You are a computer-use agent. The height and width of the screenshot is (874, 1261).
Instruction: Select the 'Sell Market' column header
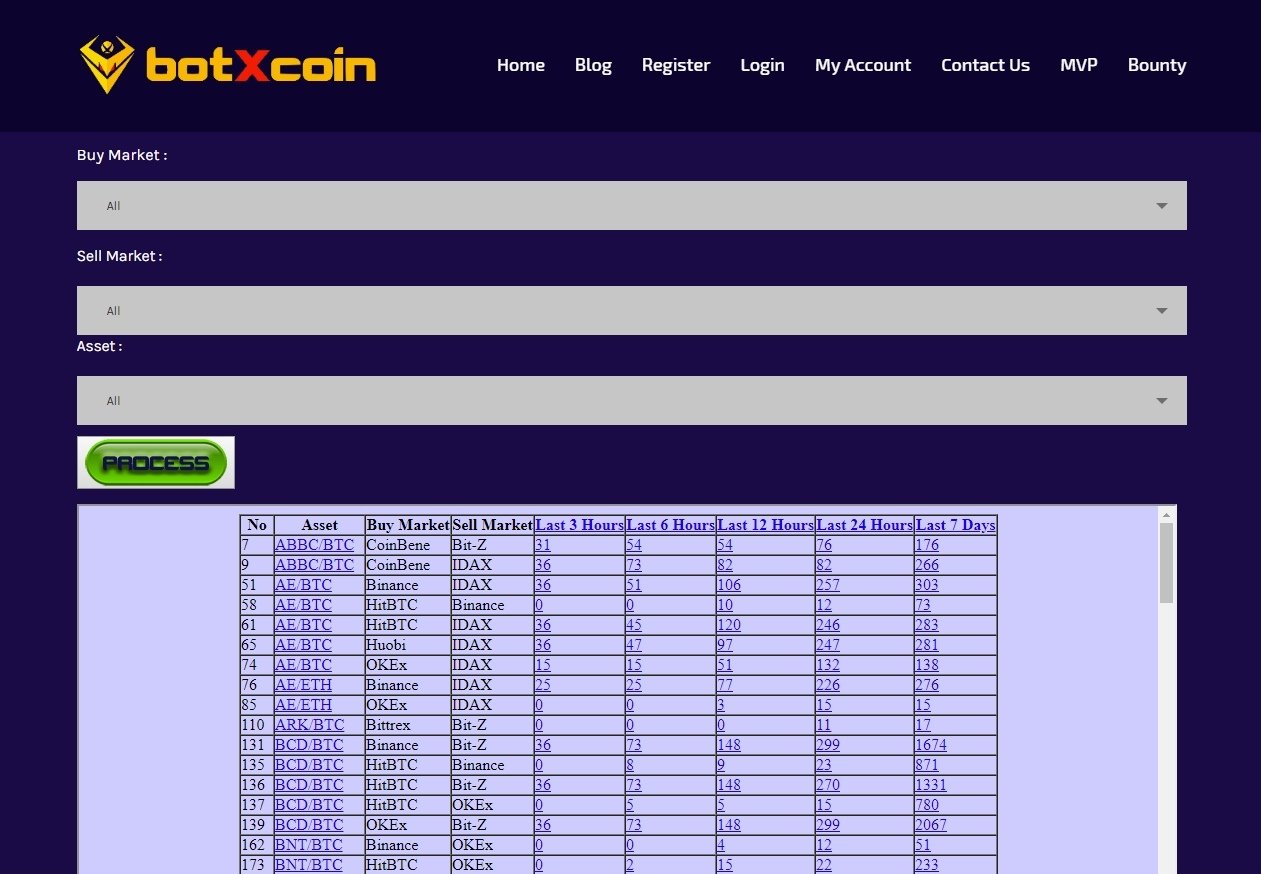click(x=493, y=525)
